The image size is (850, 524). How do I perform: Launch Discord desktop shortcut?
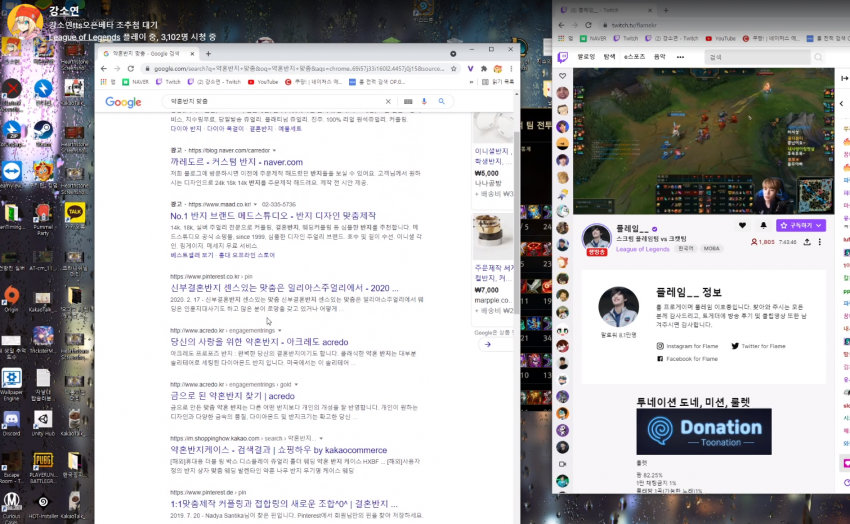tap(11, 423)
